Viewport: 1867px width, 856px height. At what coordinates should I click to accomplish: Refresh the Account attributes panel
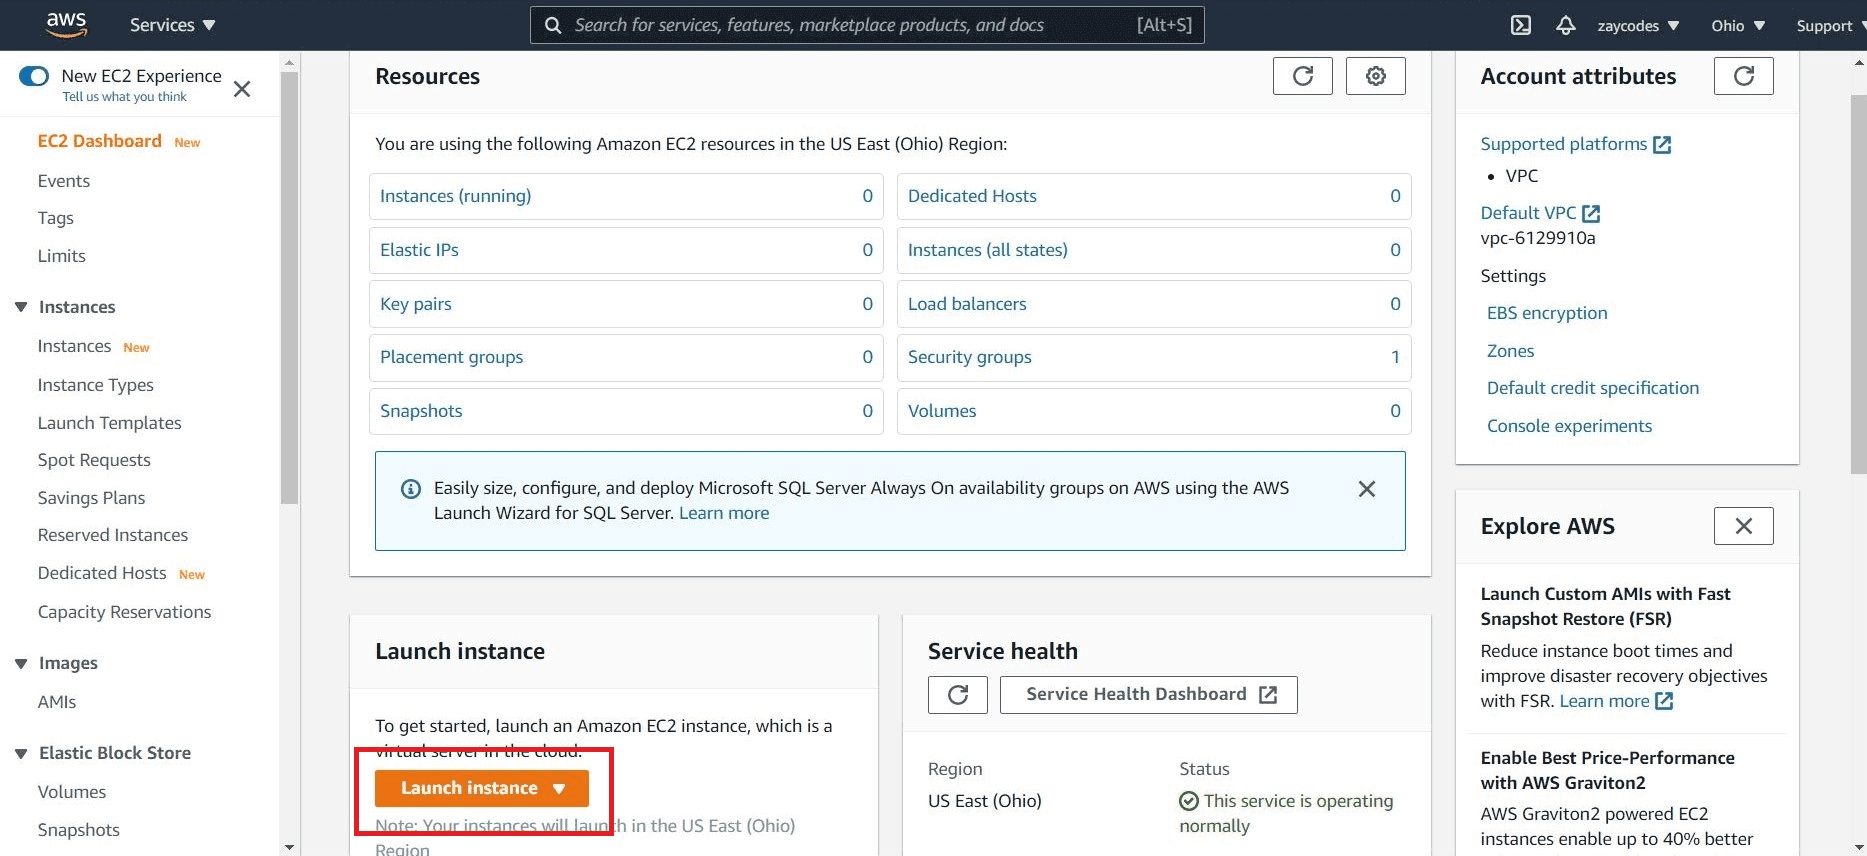pos(1743,76)
